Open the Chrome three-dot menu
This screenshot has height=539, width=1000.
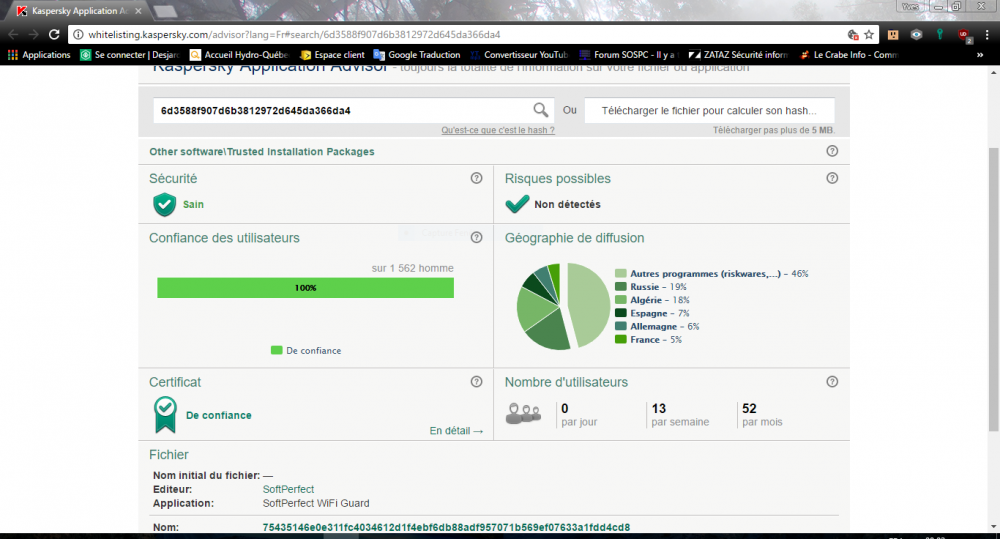987,34
